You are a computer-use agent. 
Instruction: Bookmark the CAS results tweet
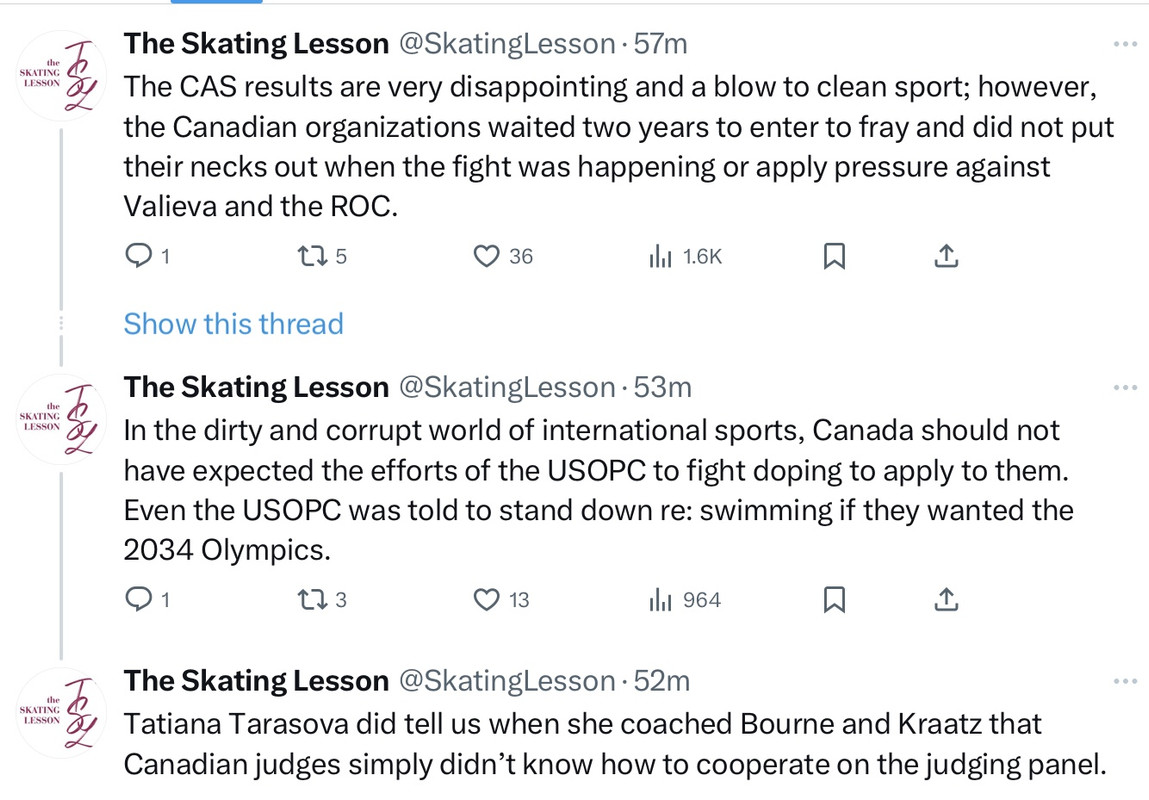pyautogui.click(x=835, y=256)
